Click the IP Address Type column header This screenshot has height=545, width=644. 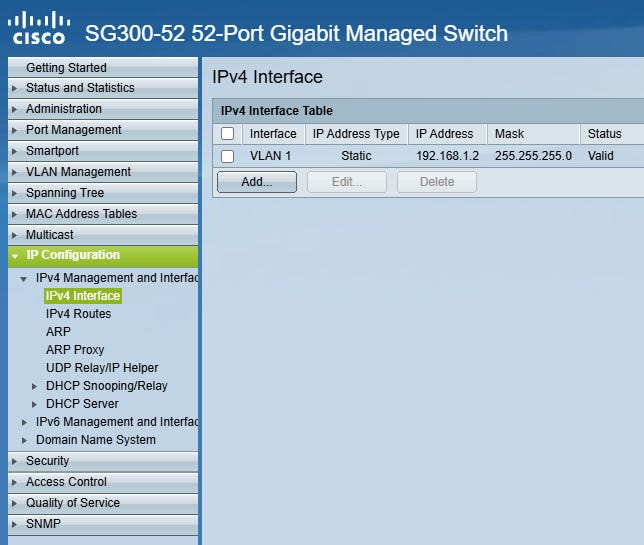356,134
